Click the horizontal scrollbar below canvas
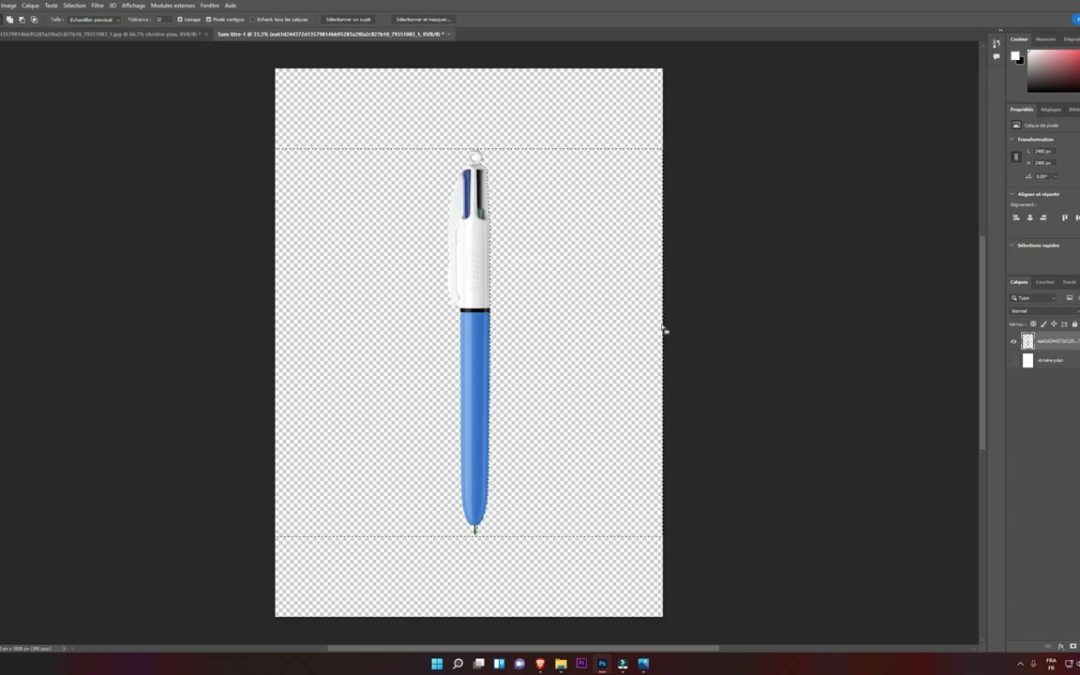The image size is (1080, 675). (523, 648)
